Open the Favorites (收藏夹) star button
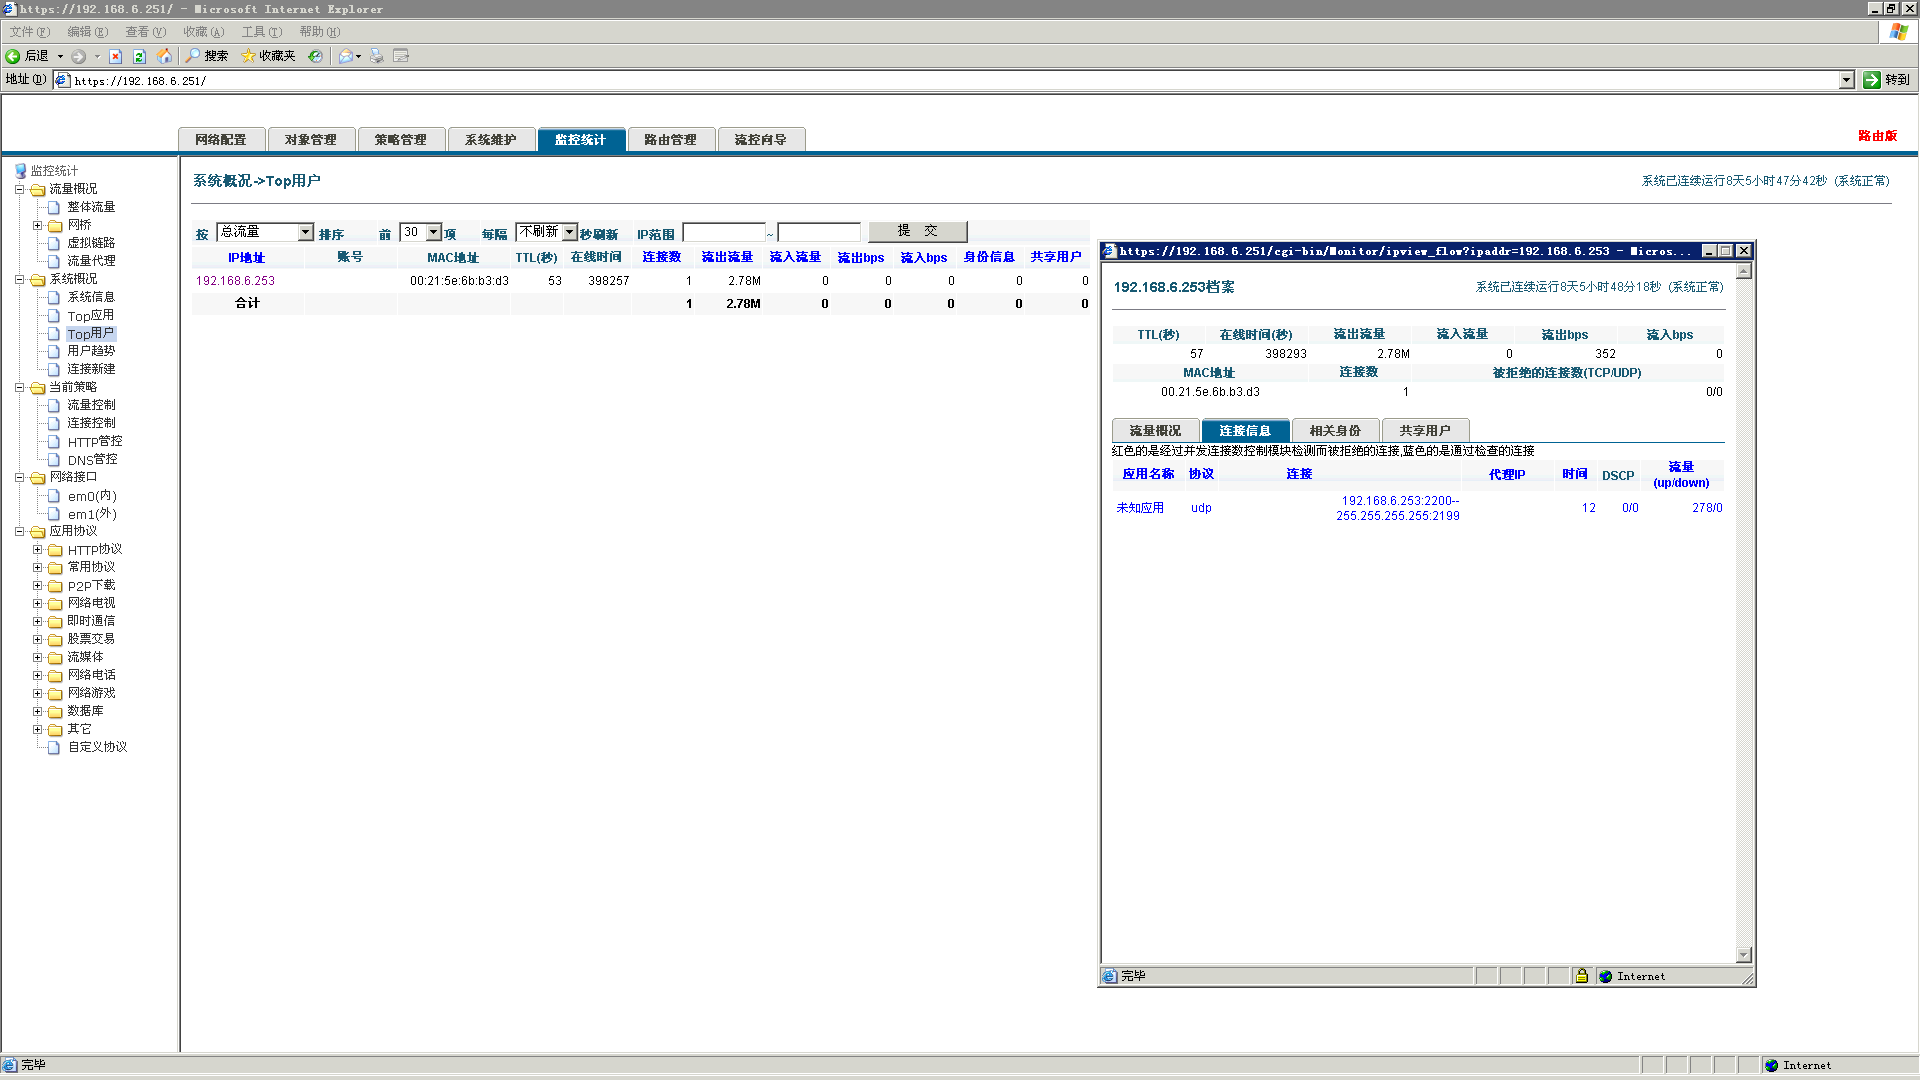 pos(268,56)
